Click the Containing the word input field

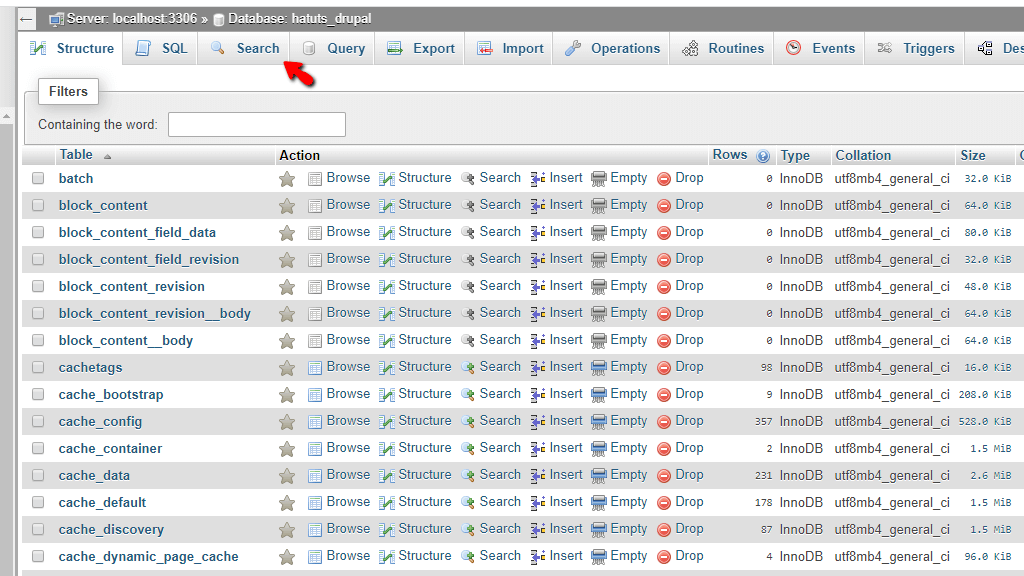[x=257, y=125]
